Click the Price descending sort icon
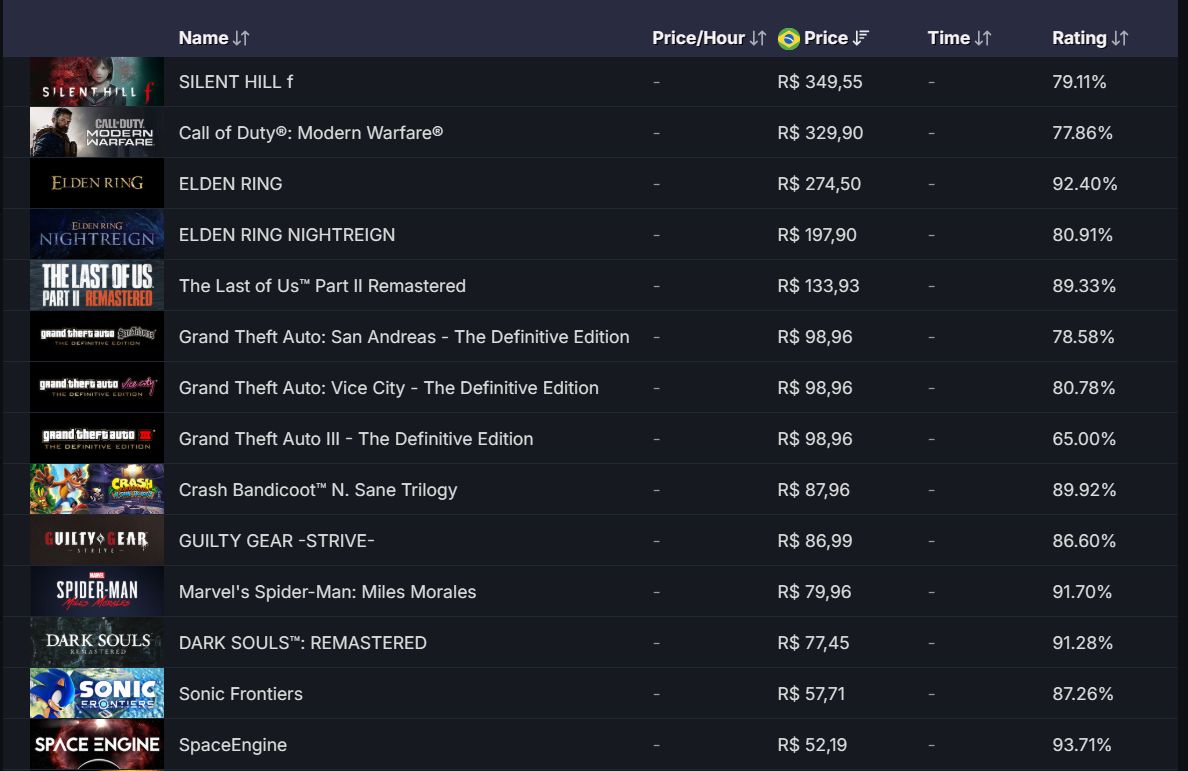Image resolution: width=1188 pixels, height=771 pixels. tap(861, 38)
